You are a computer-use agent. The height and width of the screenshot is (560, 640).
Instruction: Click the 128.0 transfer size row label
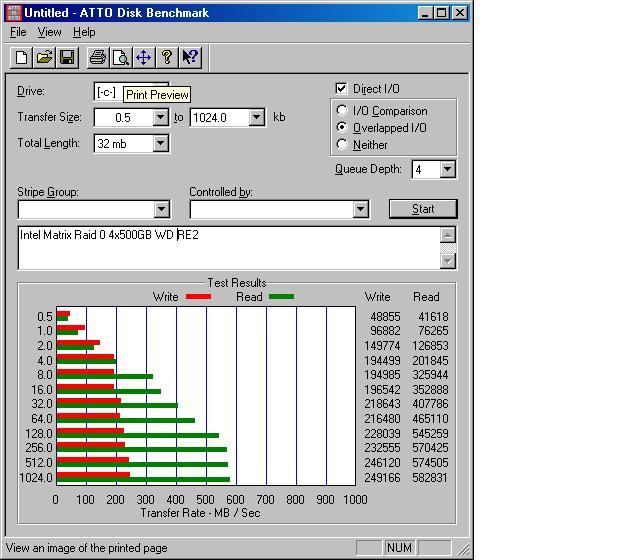(x=39, y=433)
